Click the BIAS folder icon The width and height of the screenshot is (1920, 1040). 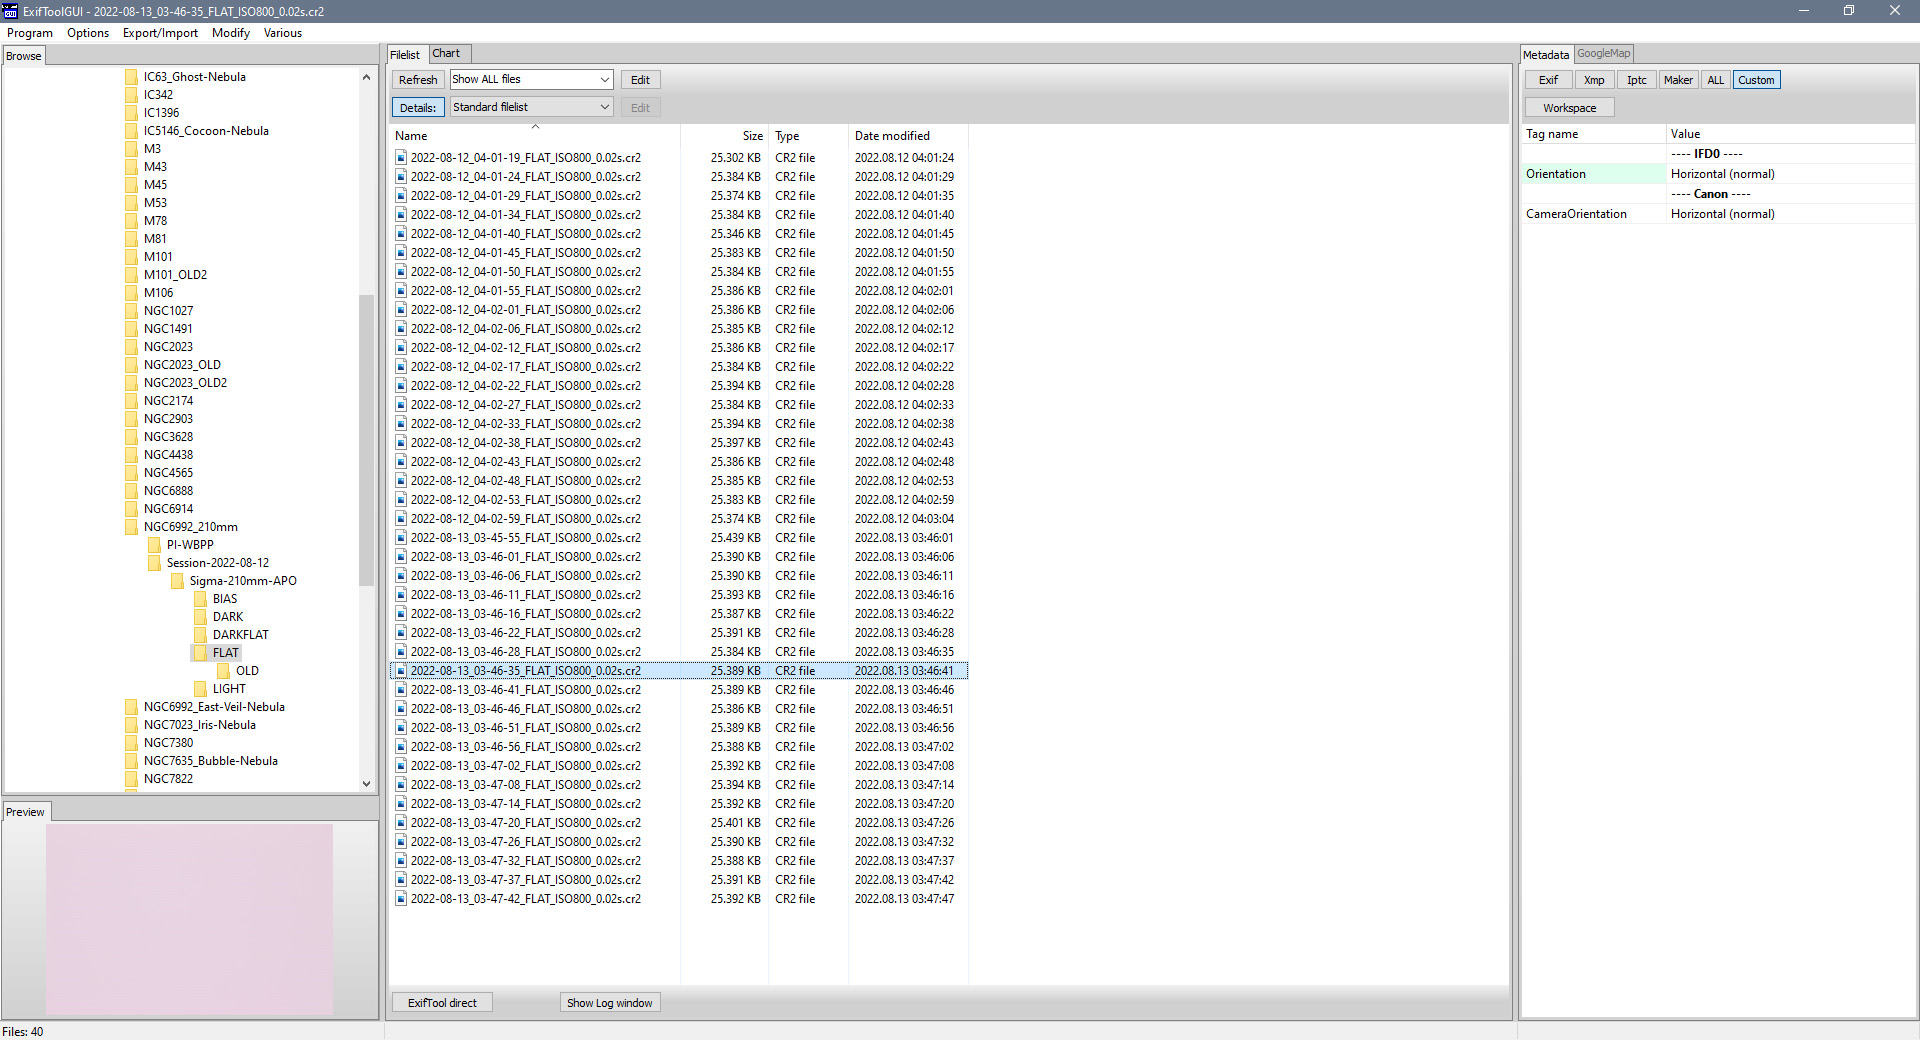(200, 599)
